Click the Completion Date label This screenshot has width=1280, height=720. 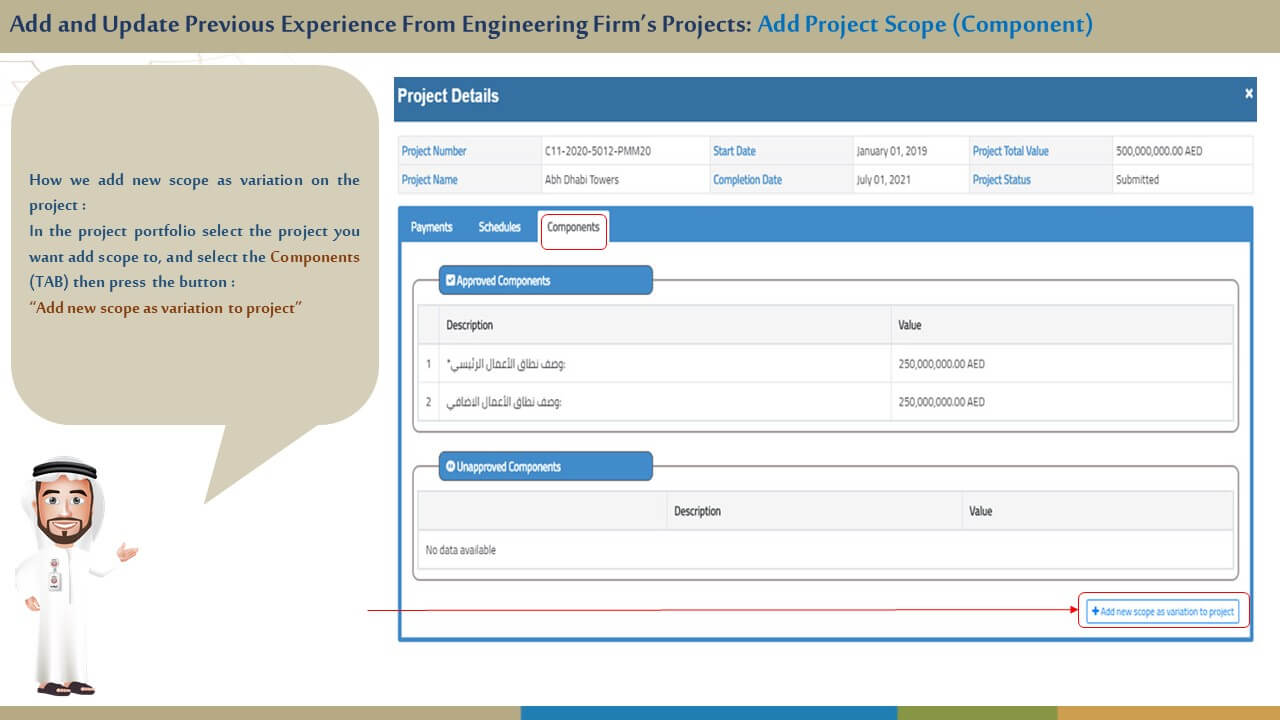point(747,180)
